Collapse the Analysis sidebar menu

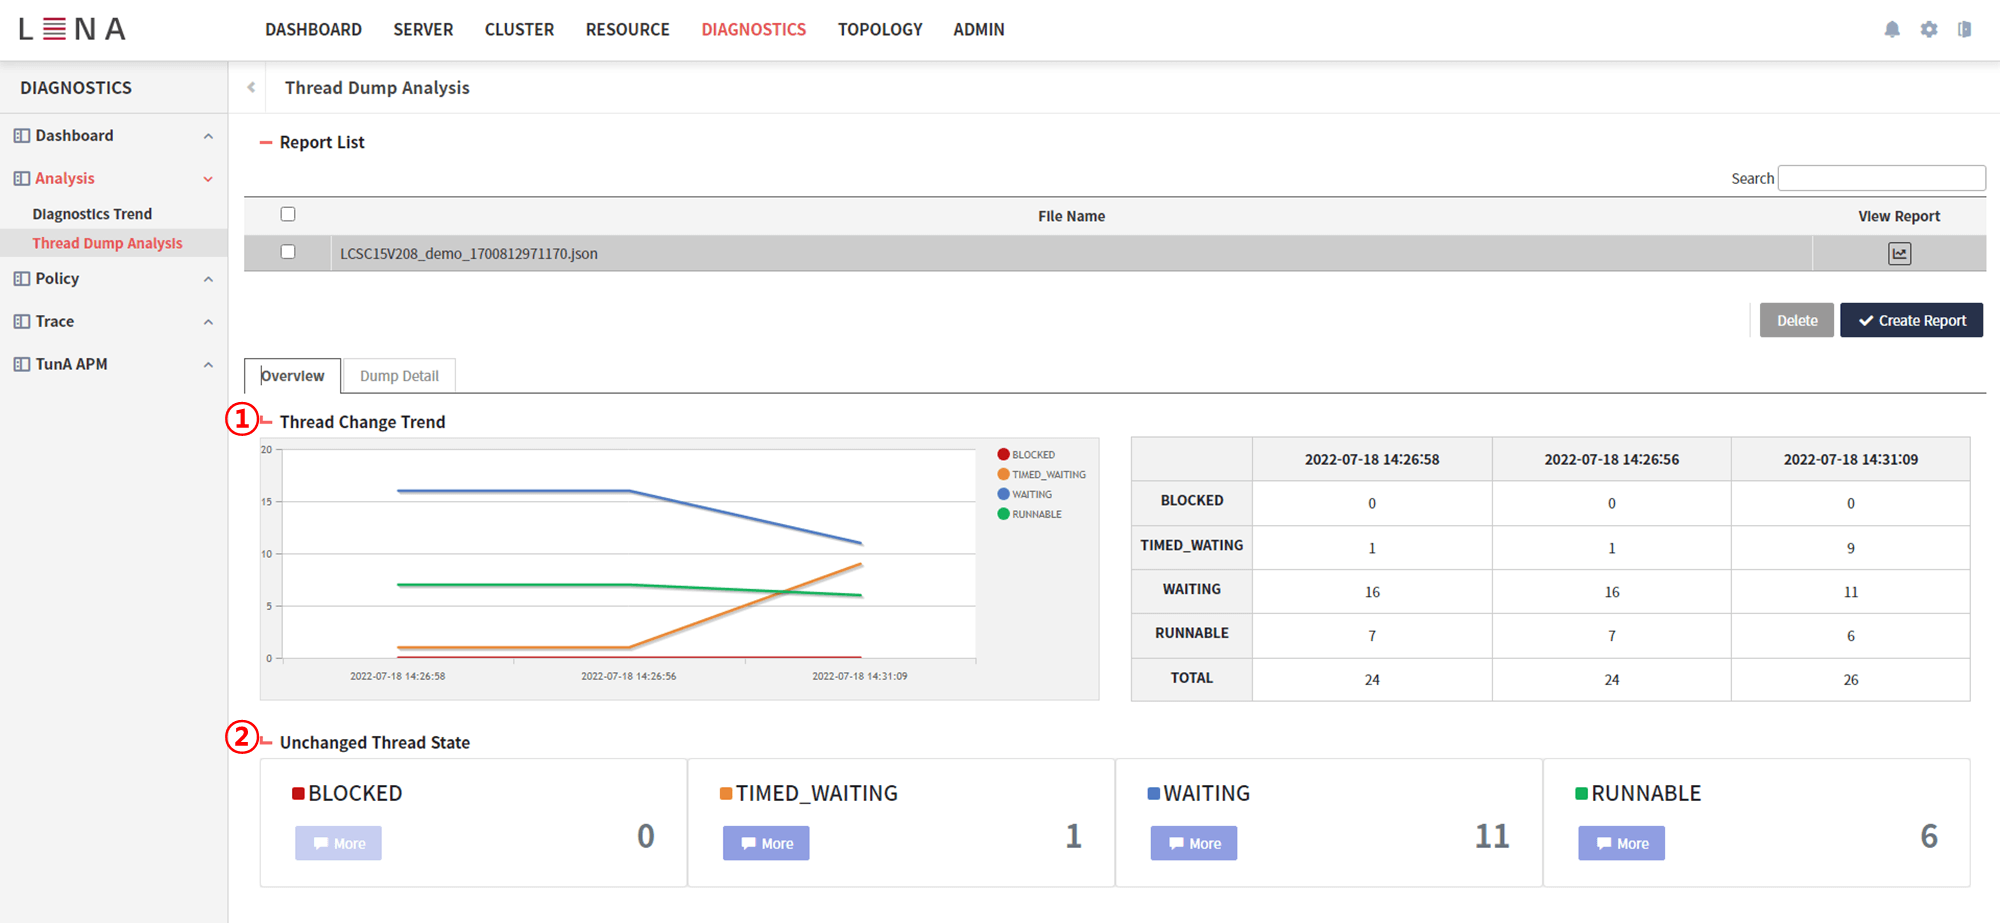point(208,178)
